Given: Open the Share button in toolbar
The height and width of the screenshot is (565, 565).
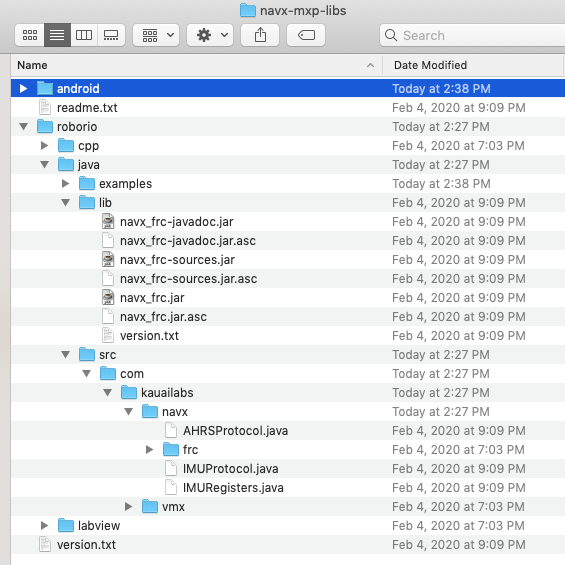Looking at the screenshot, I should coord(260,35).
